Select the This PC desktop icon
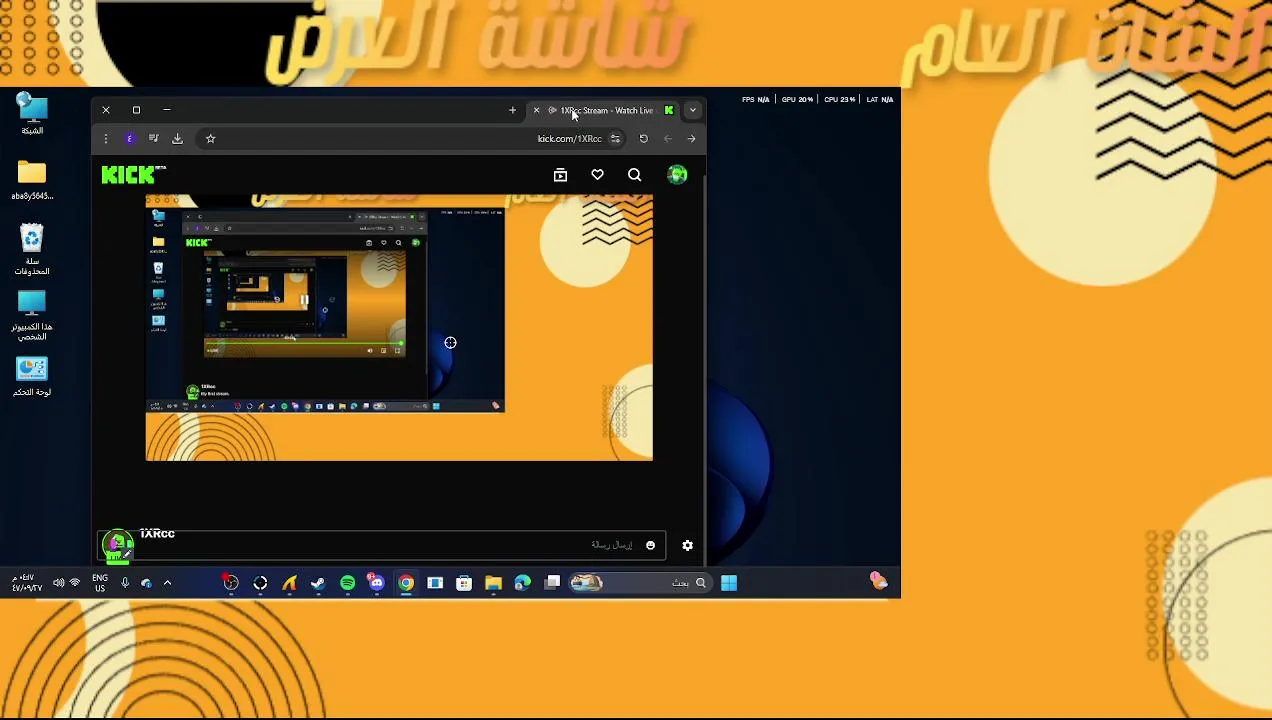 pyautogui.click(x=32, y=315)
